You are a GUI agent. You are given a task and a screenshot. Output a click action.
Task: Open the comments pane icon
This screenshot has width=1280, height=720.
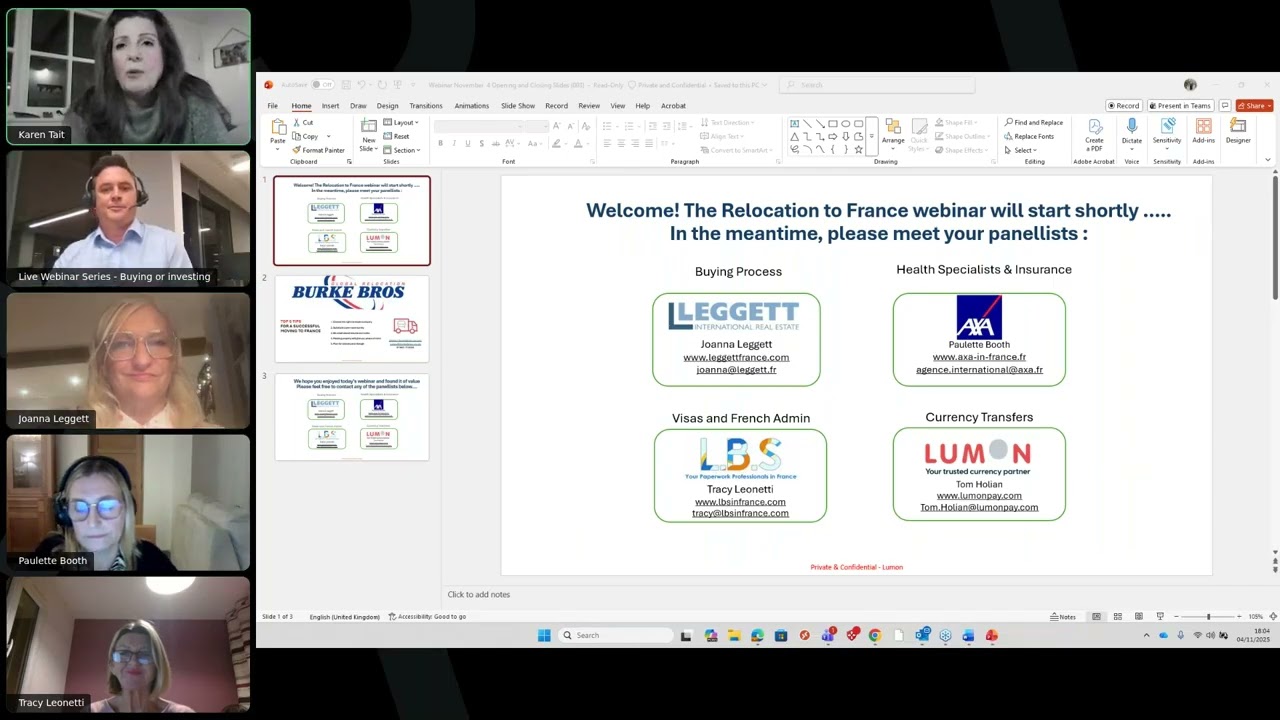(1225, 105)
